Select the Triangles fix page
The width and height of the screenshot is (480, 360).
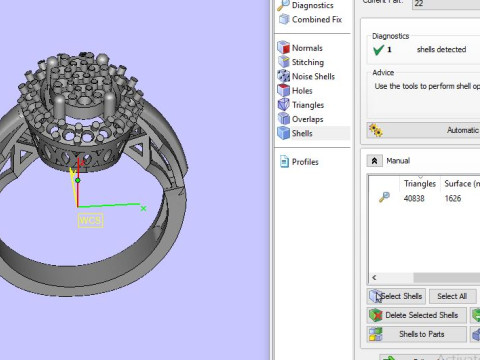pos(301,105)
